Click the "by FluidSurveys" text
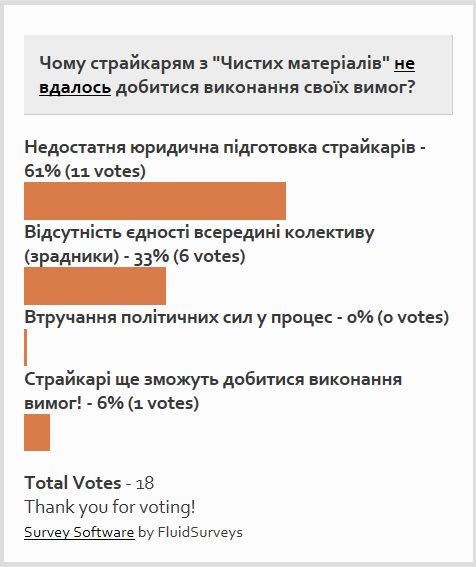Image resolution: width=476 pixels, height=567 pixels. click(x=190, y=532)
